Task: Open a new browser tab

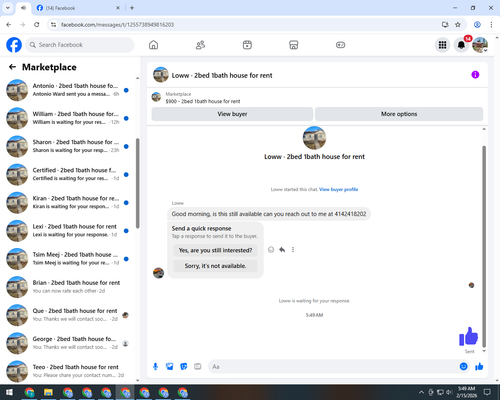Action: click(132, 8)
